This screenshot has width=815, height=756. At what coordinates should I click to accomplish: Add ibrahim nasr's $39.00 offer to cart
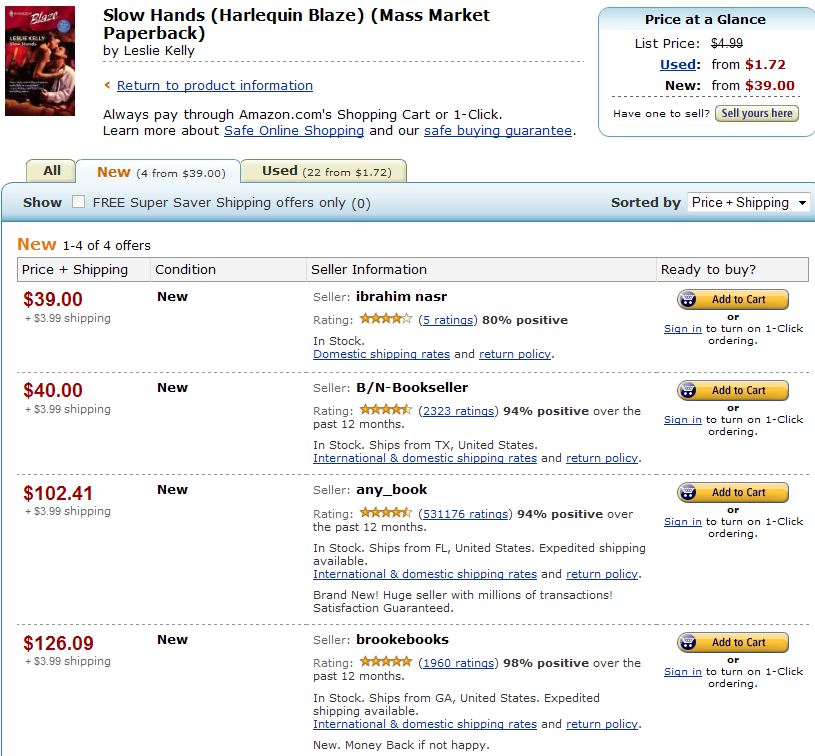pos(733,299)
